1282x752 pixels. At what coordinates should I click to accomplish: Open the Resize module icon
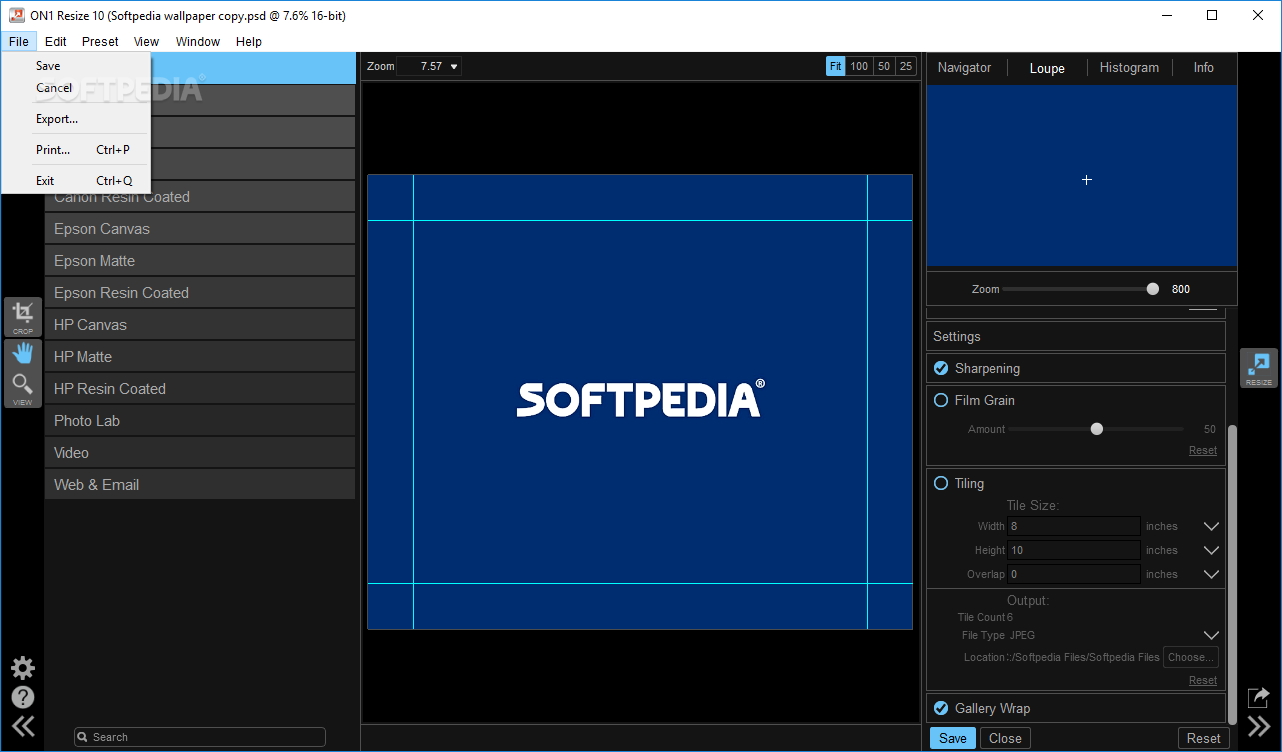(1258, 368)
